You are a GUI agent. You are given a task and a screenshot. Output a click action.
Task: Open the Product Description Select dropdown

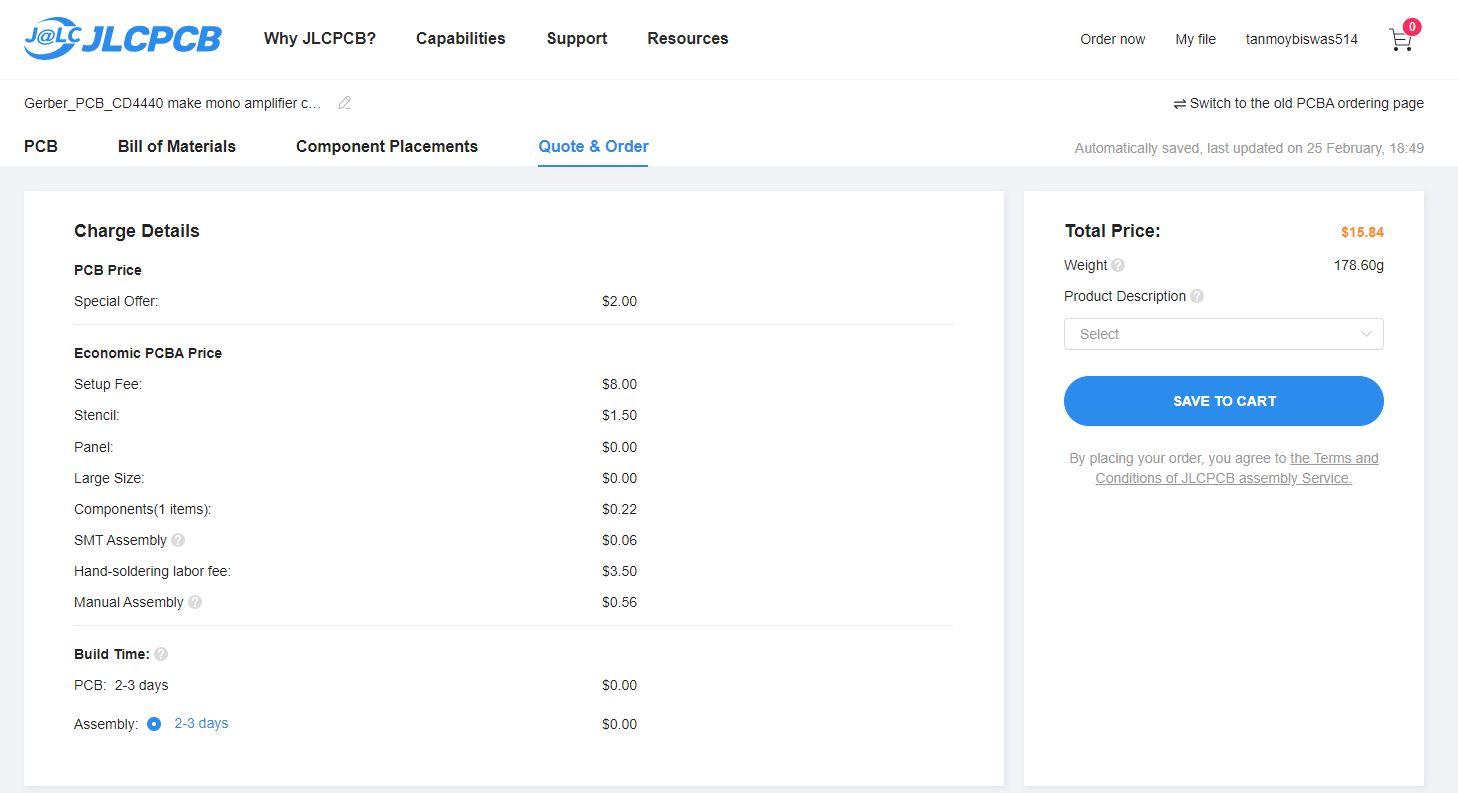pos(1224,334)
